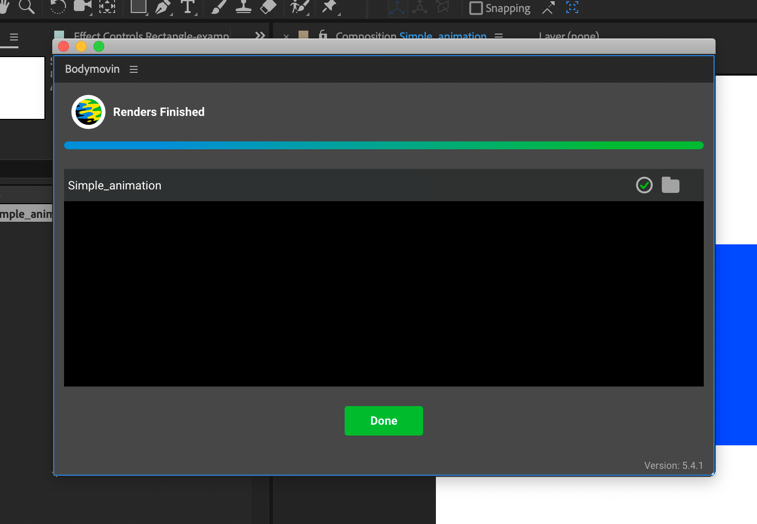Viewport: 757px width, 524px height.
Task: Toggle the snap-to-bounding-box icon next to Snapping
Action: (572, 8)
